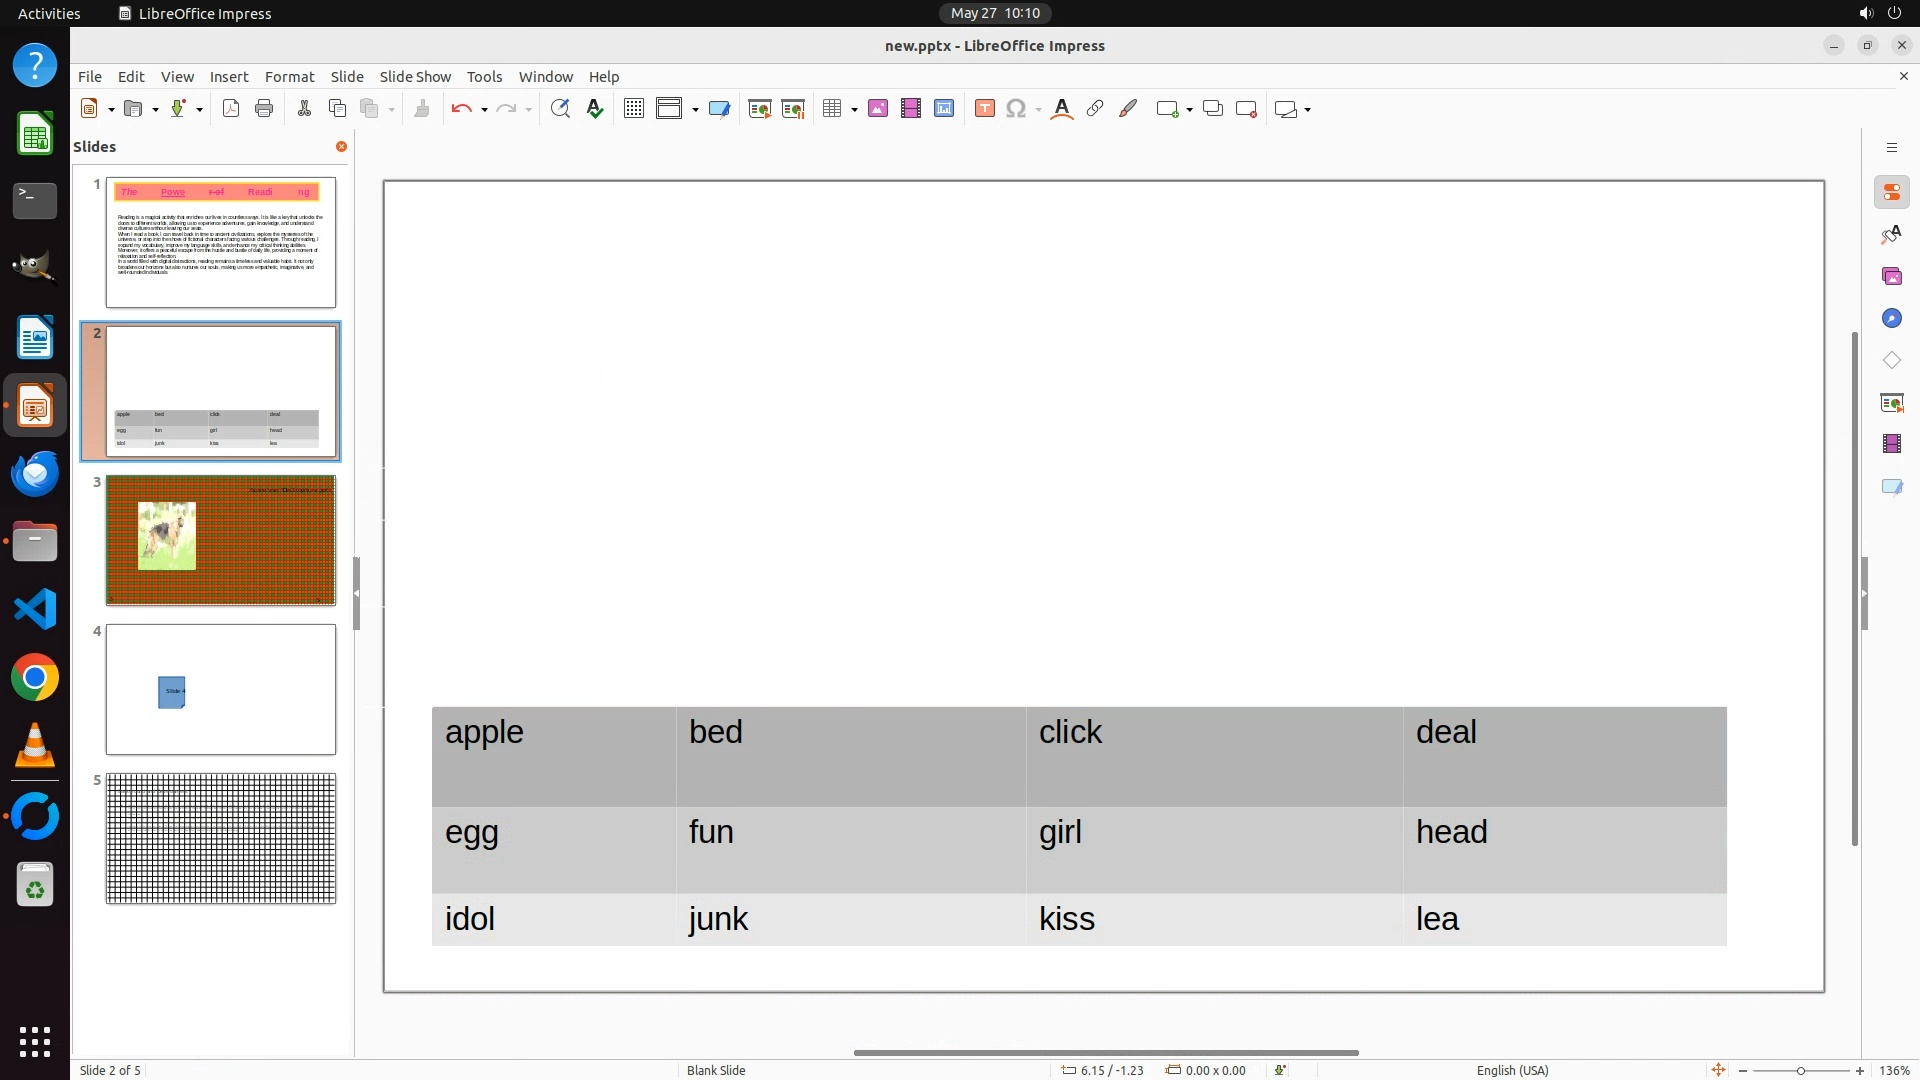Click Insert Chart icon
Screen dimensions: 1920x1080
coord(944,109)
